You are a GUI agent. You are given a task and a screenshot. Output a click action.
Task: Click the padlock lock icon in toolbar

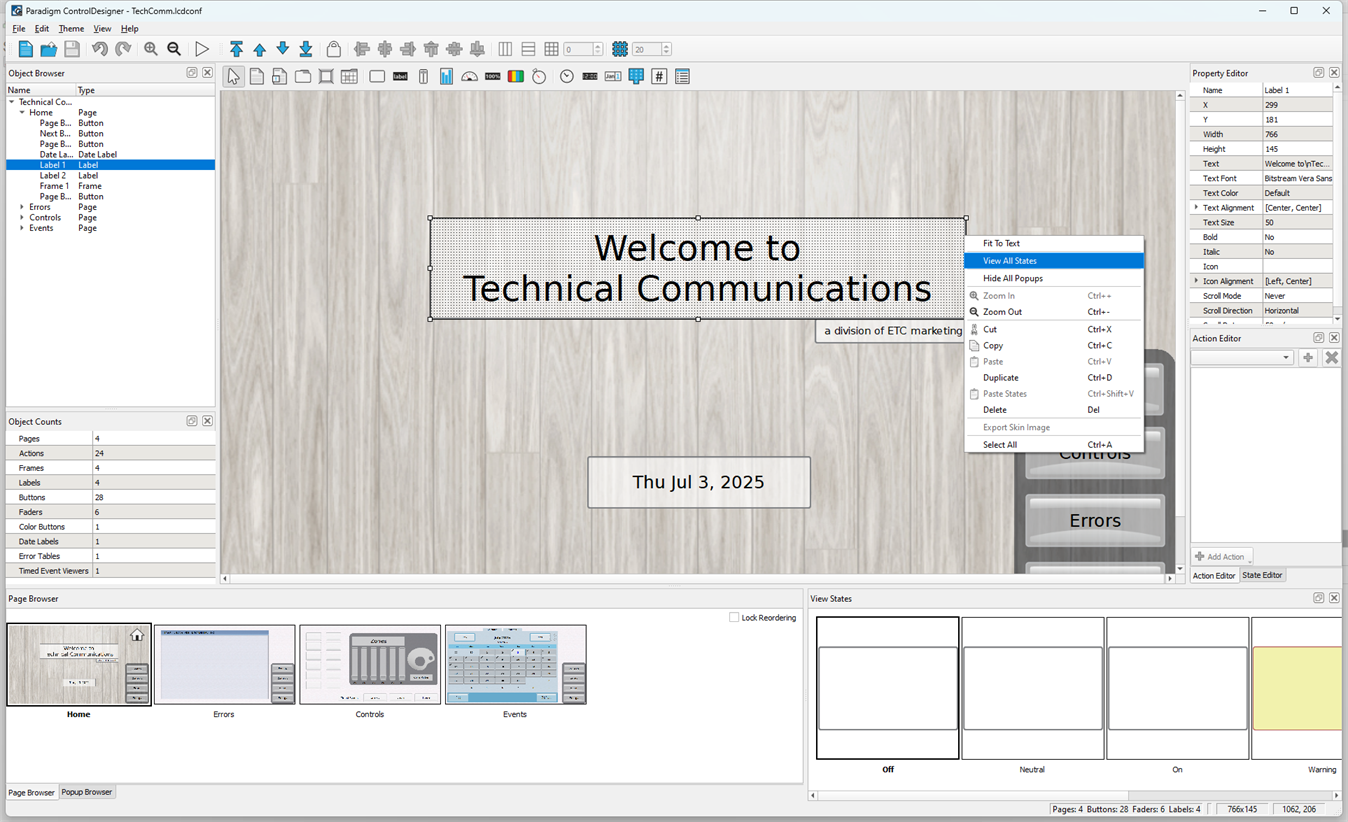[x=334, y=49]
